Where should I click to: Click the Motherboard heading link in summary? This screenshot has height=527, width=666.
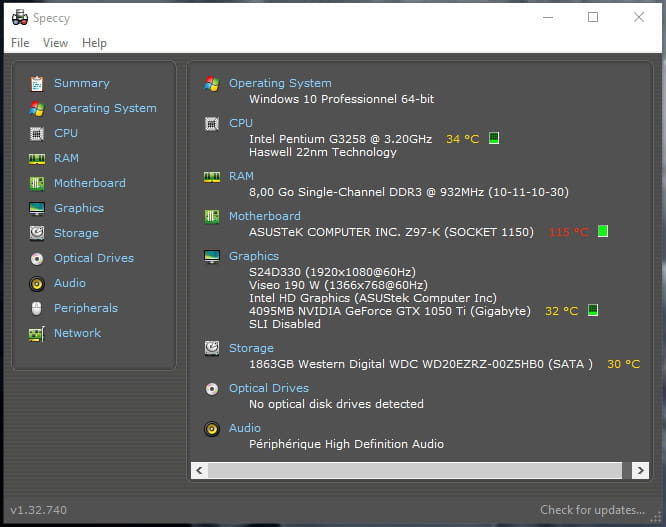click(265, 216)
